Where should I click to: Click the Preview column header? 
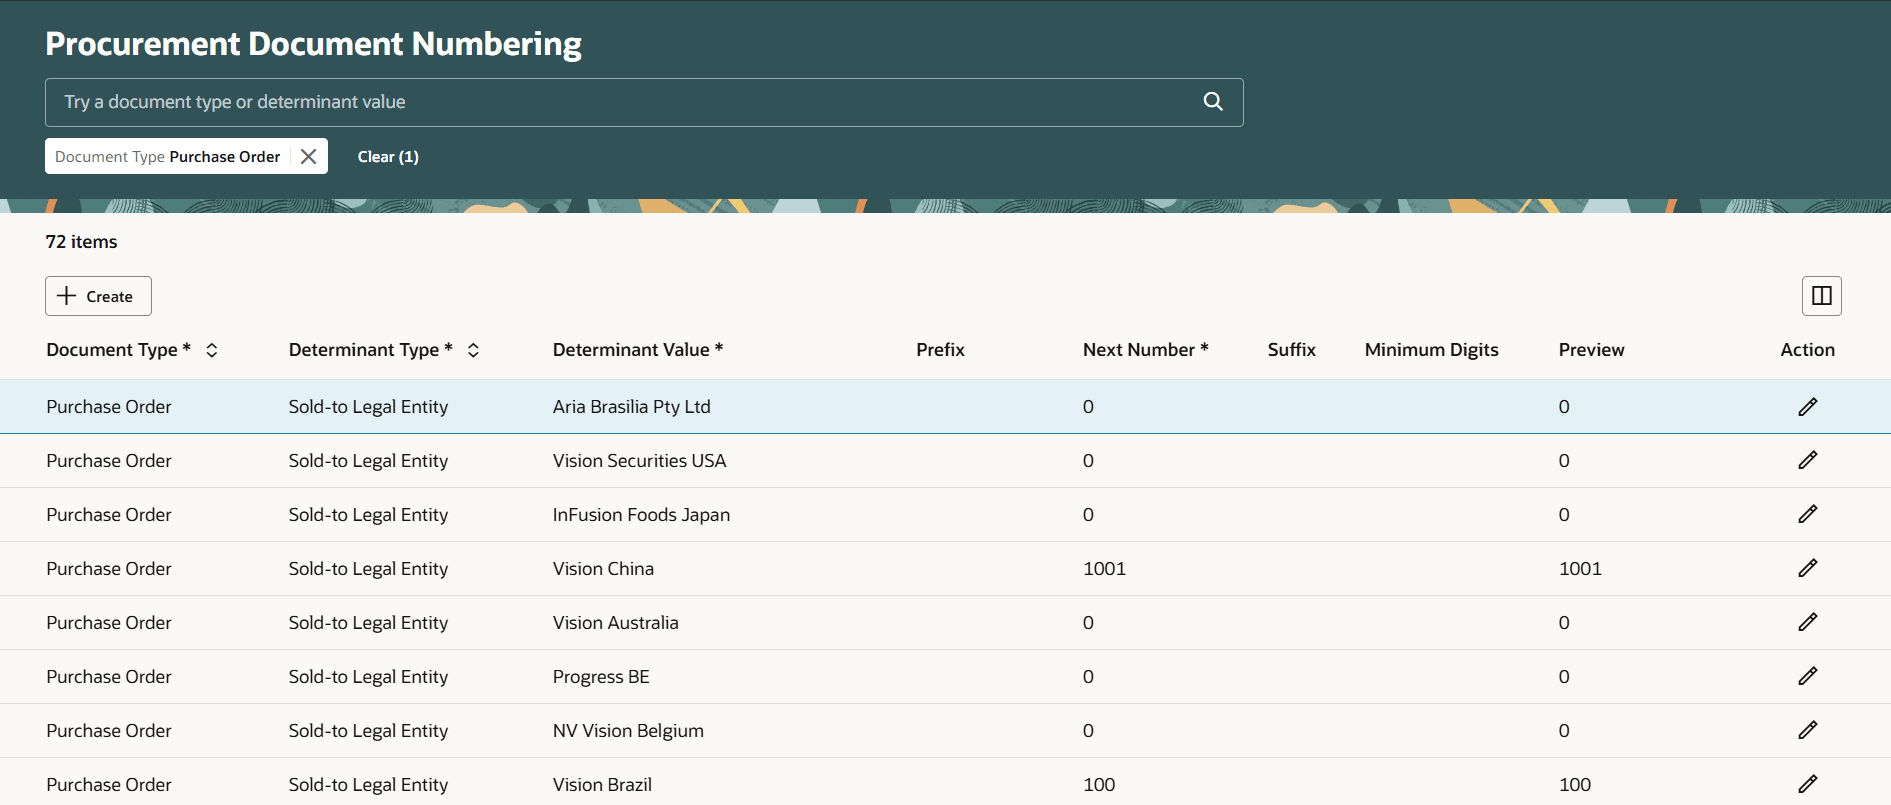tap(1591, 350)
